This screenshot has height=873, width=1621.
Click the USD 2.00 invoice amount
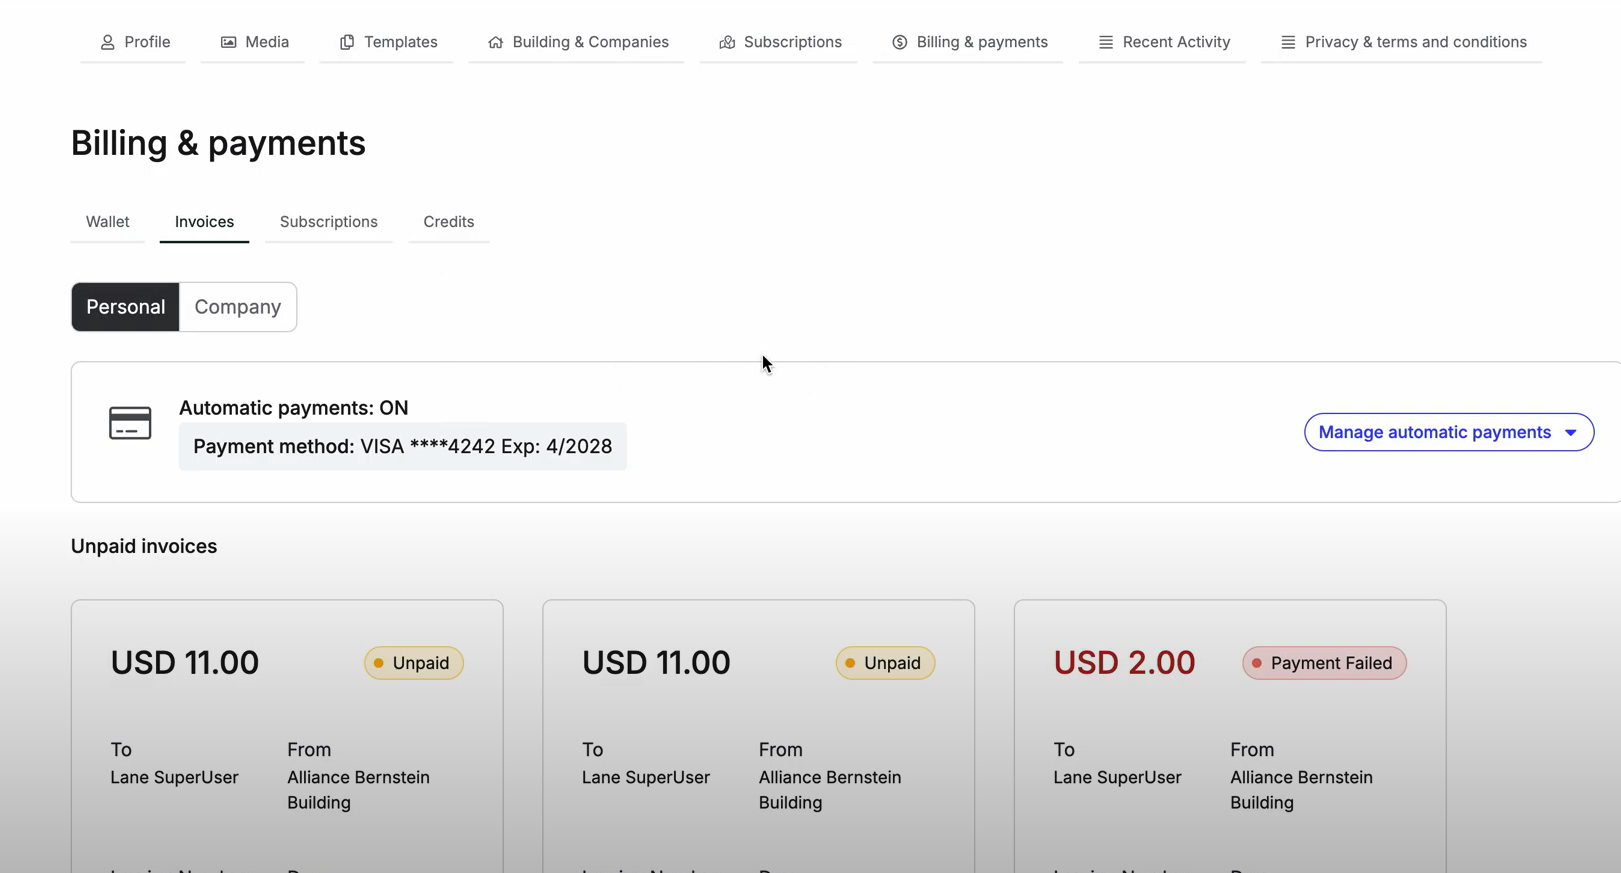pyautogui.click(x=1124, y=662)
